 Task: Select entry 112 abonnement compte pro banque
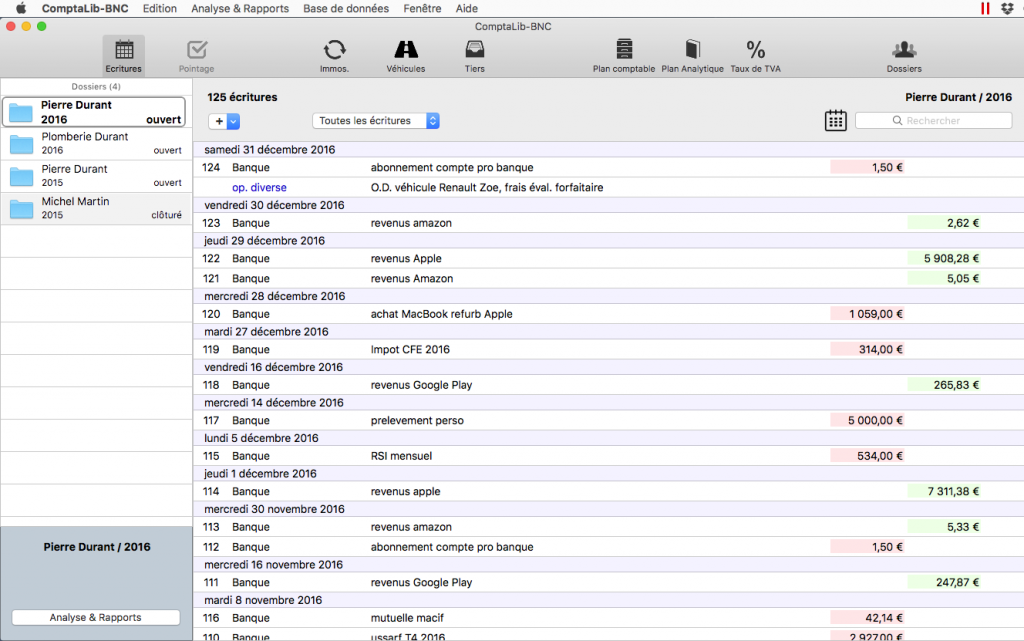(609, 547)
